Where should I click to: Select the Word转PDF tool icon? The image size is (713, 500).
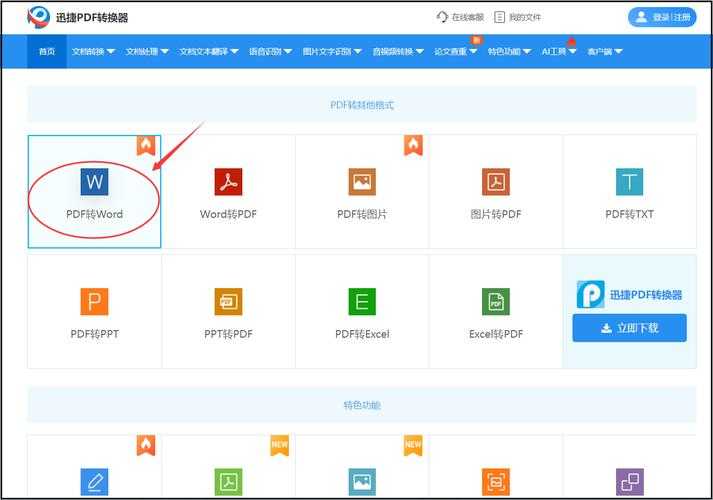coord(228,181)
